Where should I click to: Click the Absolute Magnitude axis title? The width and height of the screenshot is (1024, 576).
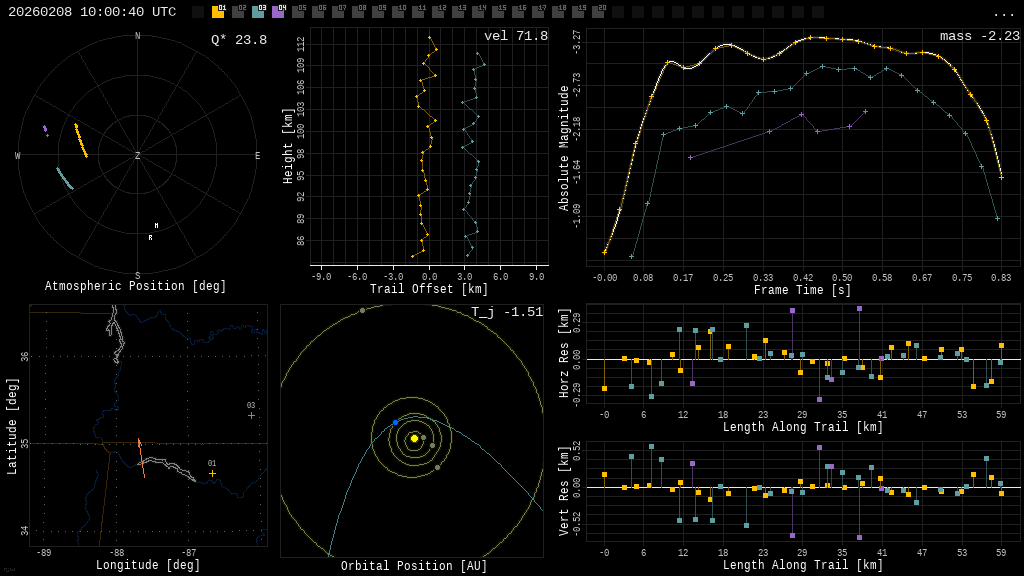(x=564, y=148)
